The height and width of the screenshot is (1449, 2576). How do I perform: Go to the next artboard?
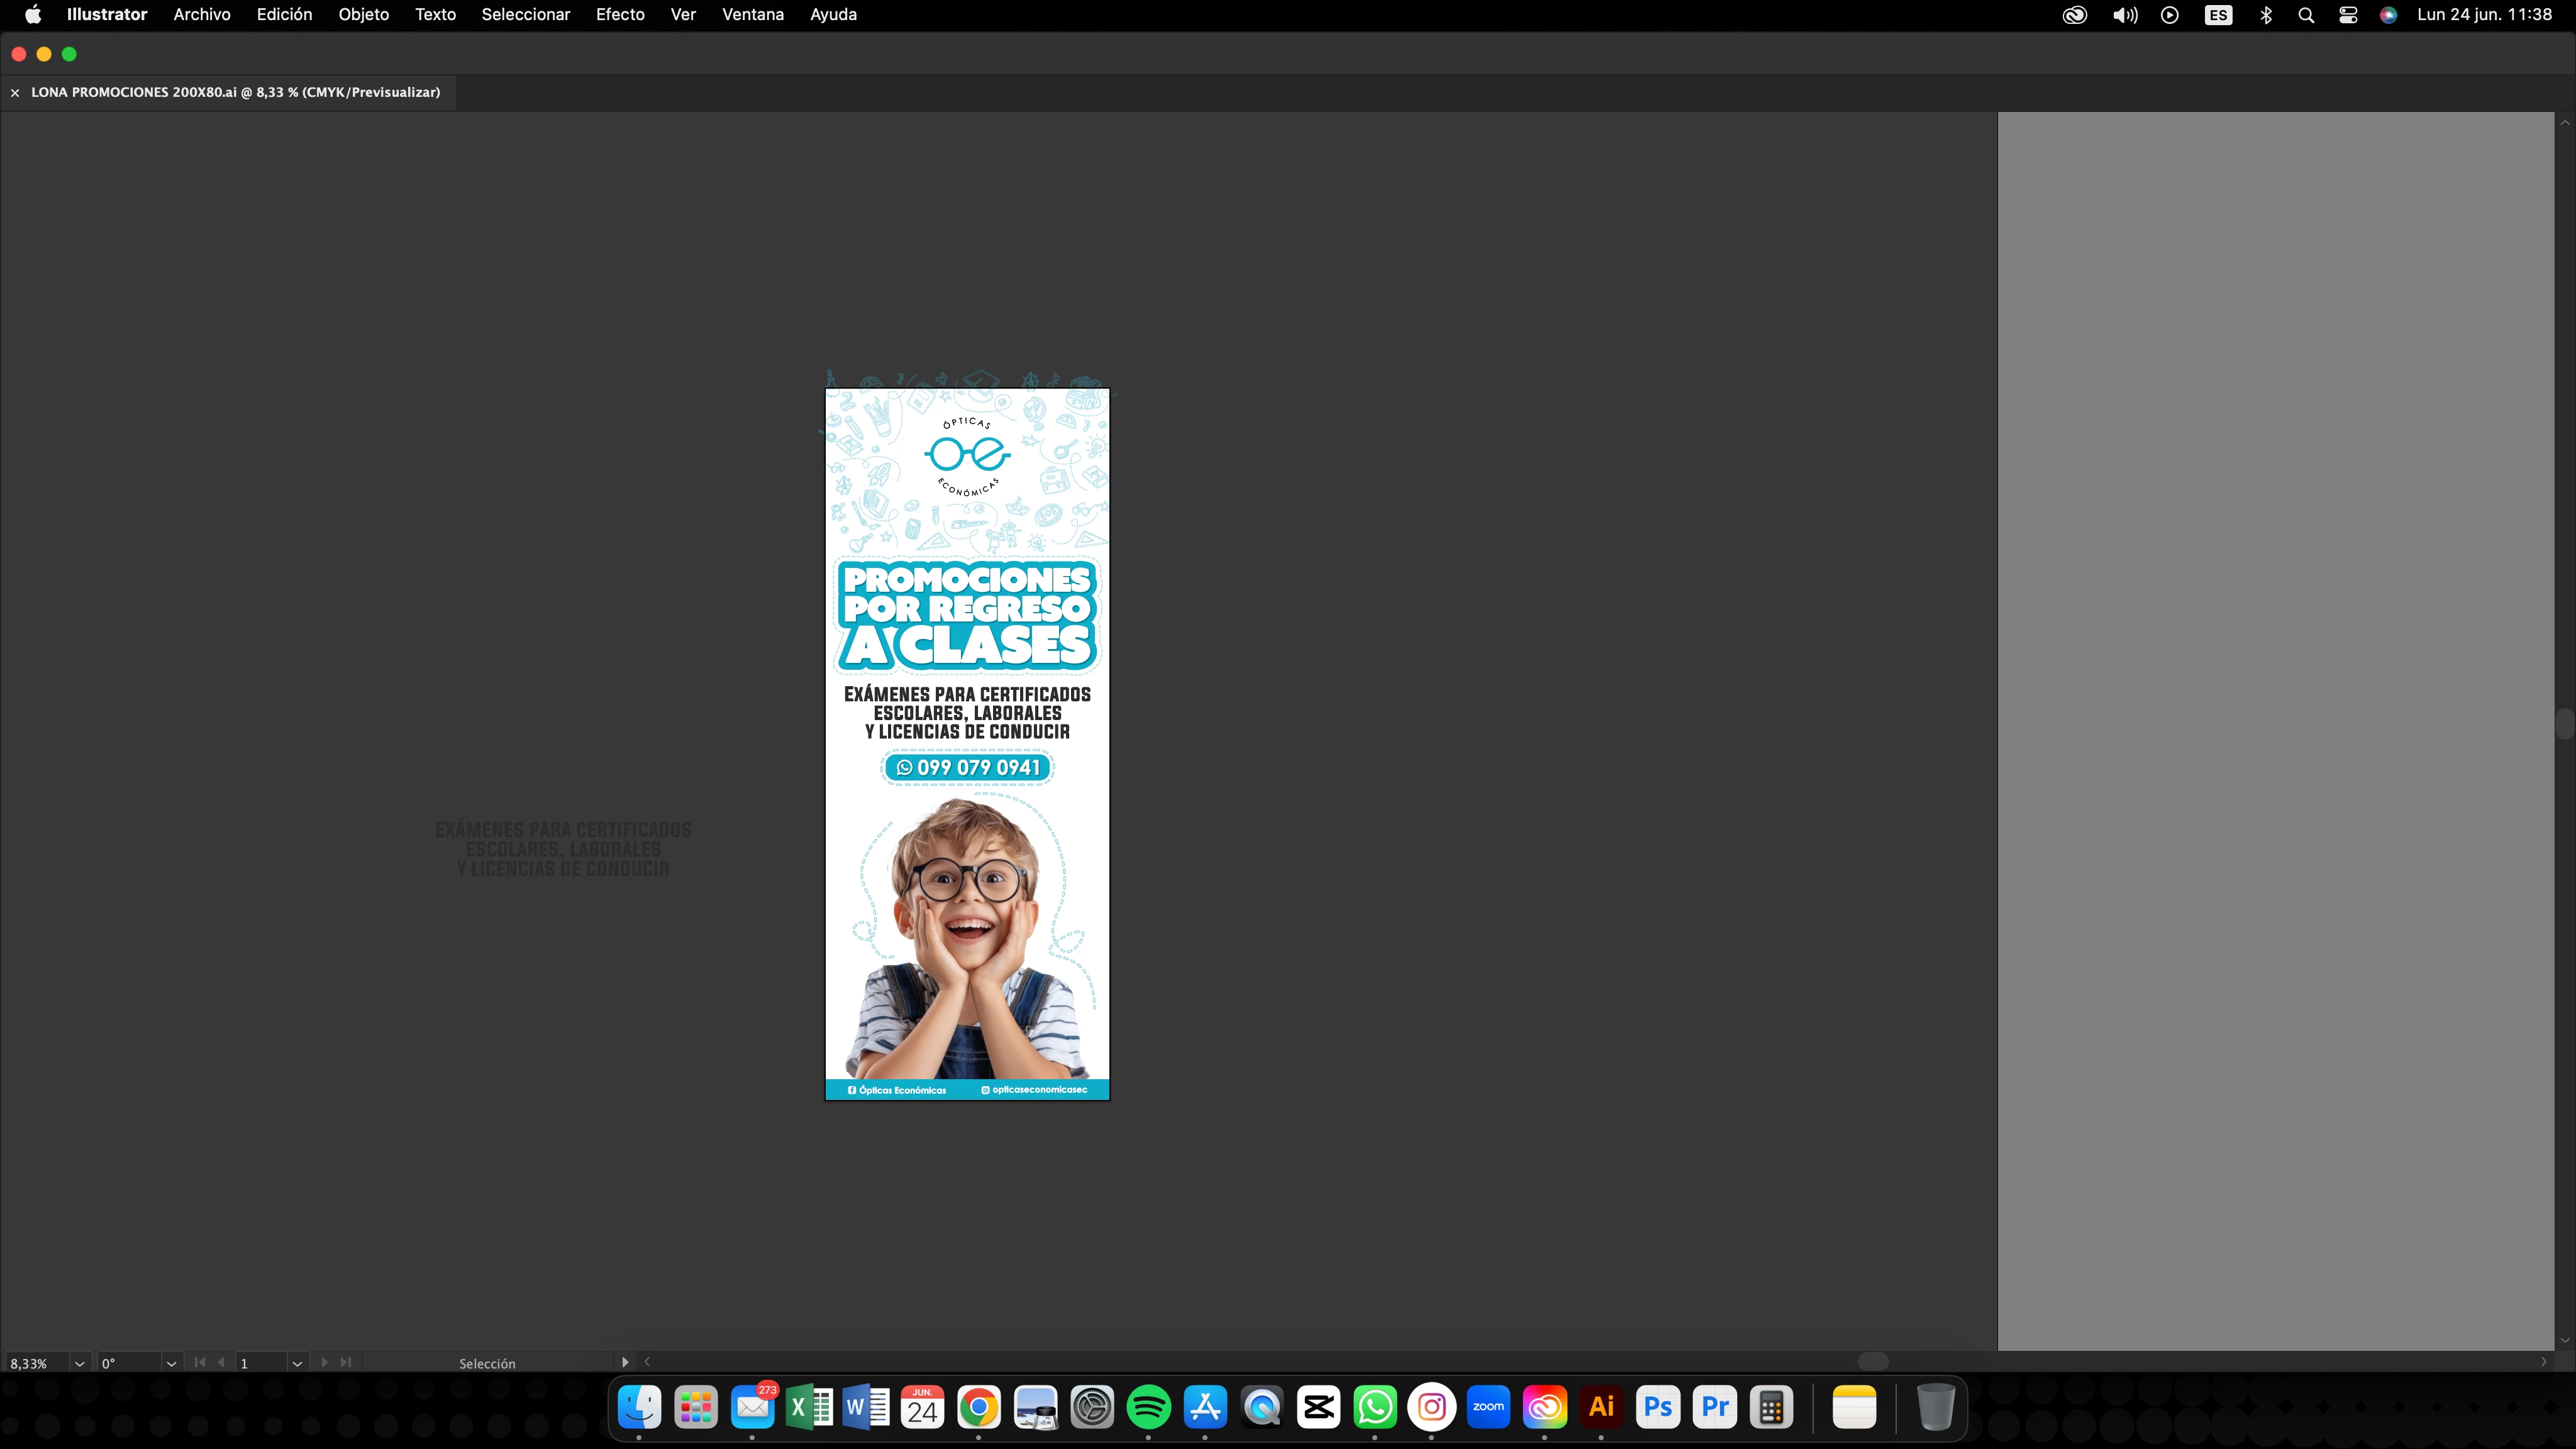pyautogui.click(x=324, y=1362)
